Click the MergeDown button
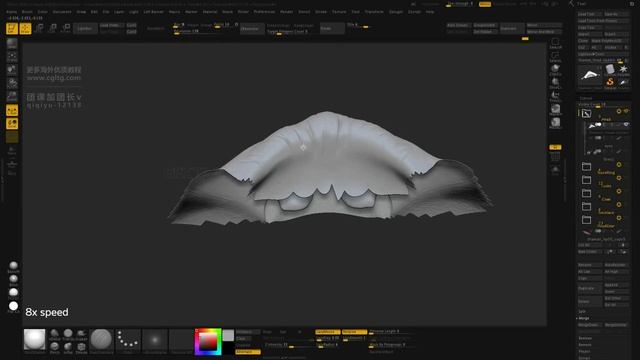Viewport: 640px width, 360px height. point(590,325)
